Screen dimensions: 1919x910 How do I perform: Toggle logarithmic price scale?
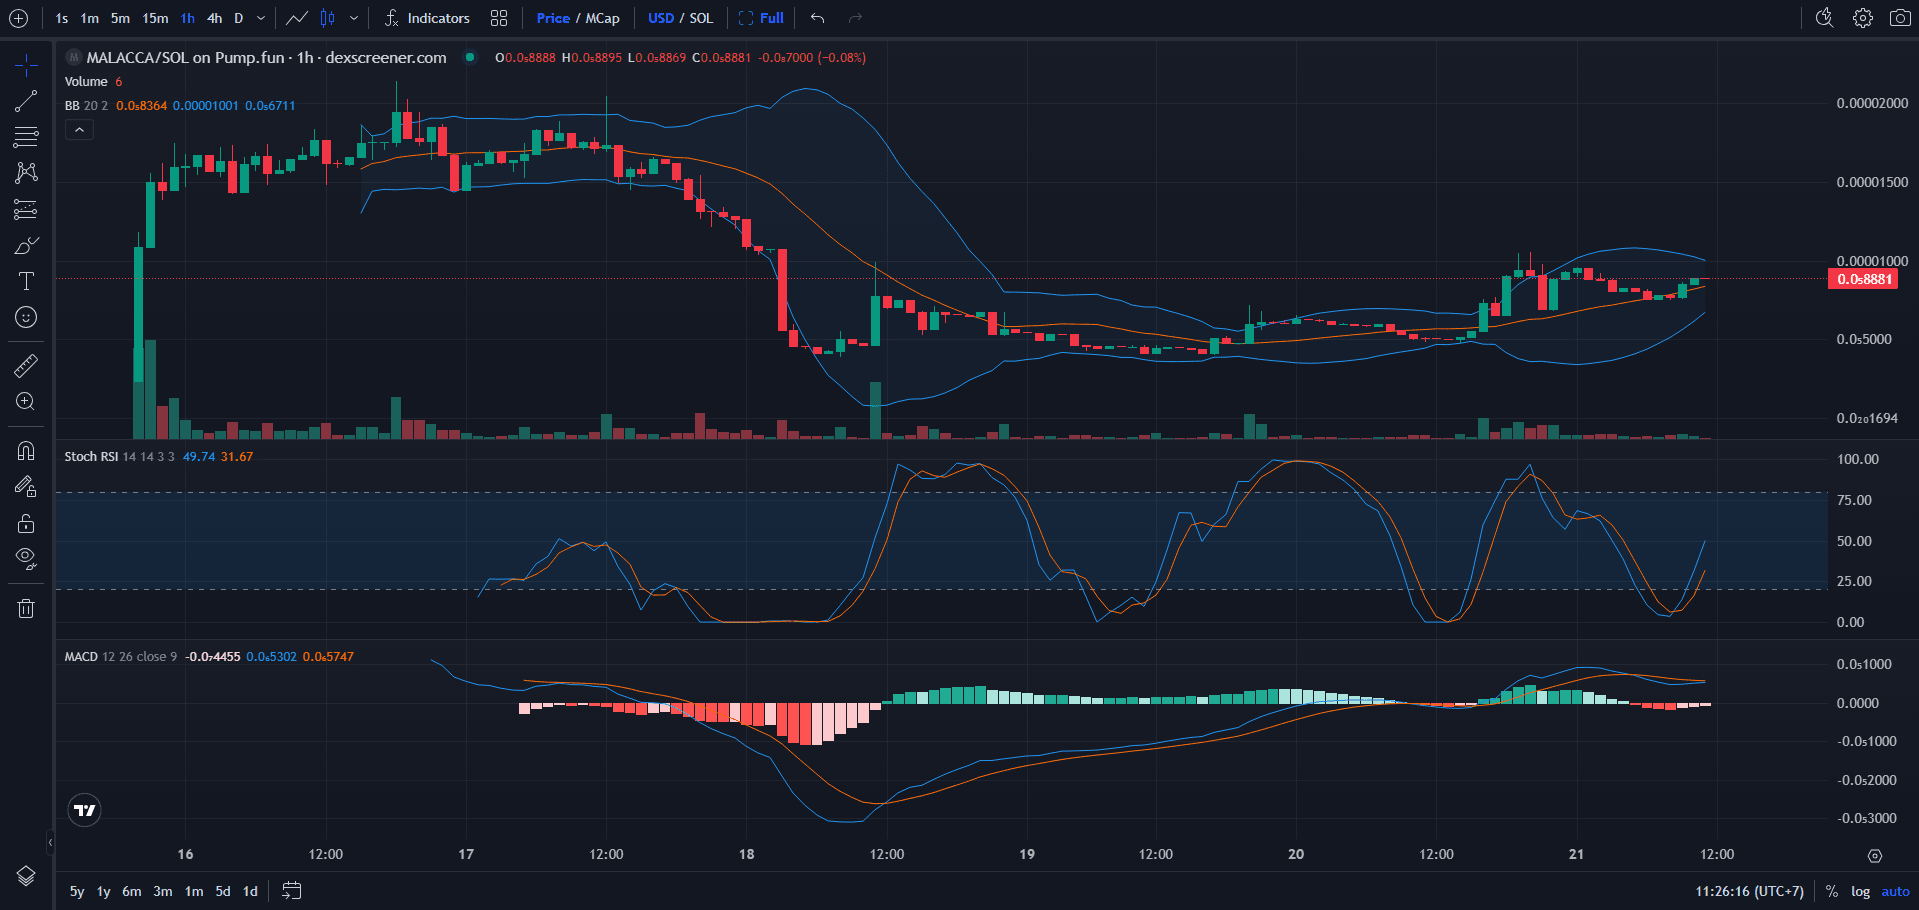click(1860, 891)
